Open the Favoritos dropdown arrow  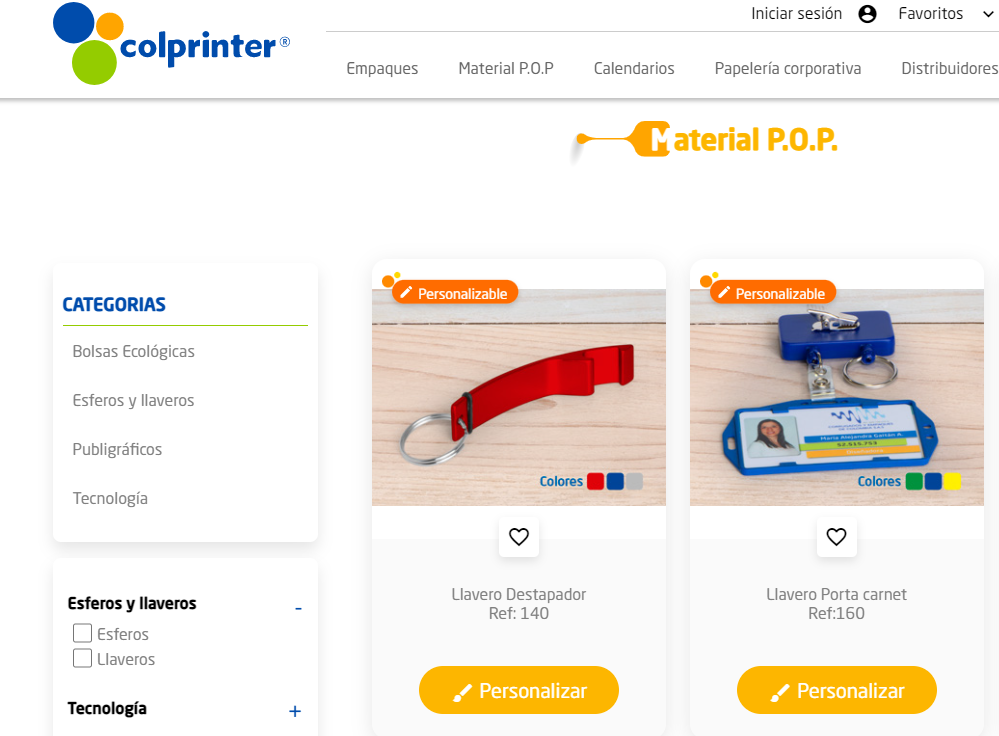pyautogui.click(x=988, y=14)
